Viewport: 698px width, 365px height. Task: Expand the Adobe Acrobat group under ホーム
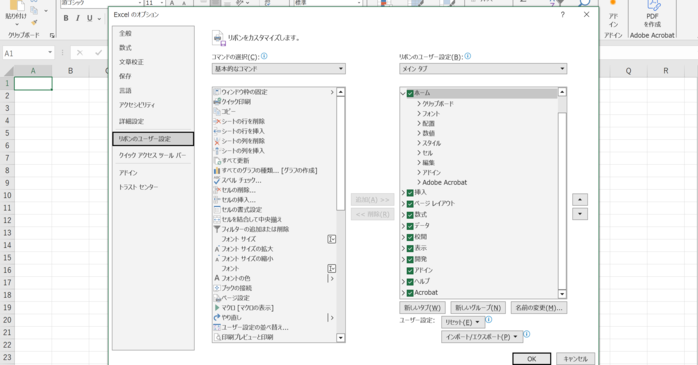tap(419, 182)
